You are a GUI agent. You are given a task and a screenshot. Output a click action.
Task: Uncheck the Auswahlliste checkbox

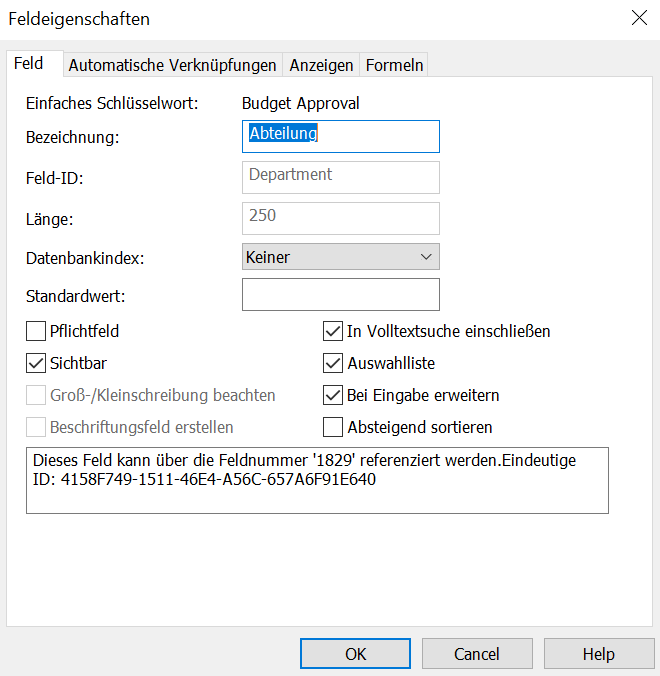tap(333, 363)
